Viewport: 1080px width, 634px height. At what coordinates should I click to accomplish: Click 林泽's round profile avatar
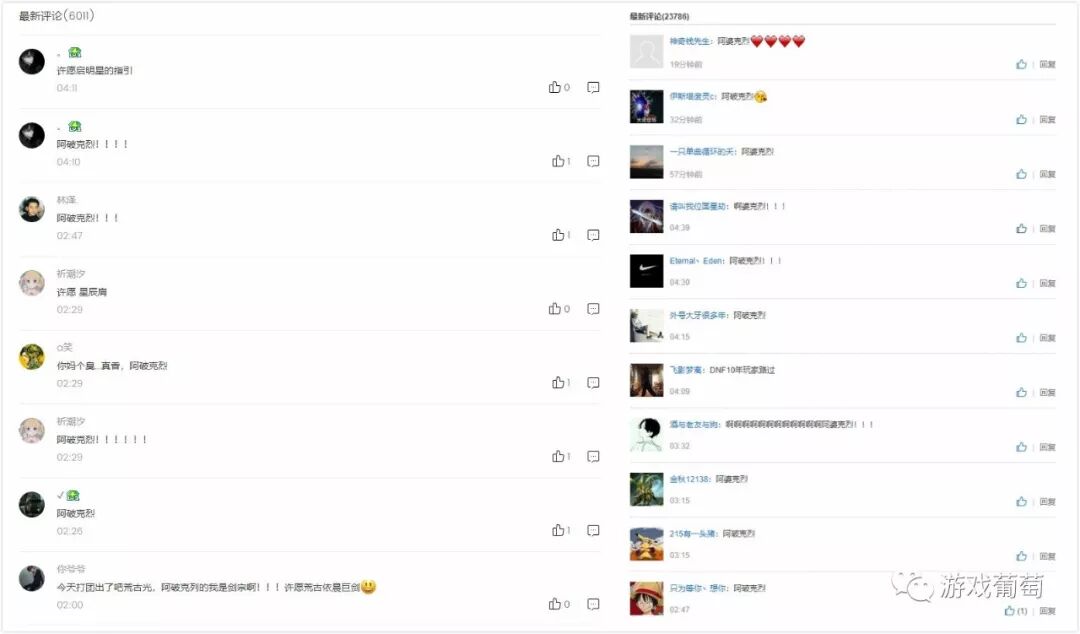point(32,209)
